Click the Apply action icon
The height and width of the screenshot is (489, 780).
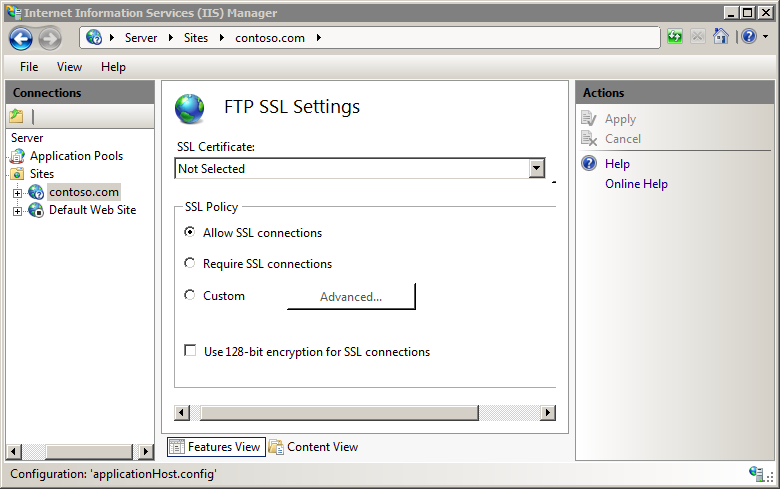click(x=588, y=118)
